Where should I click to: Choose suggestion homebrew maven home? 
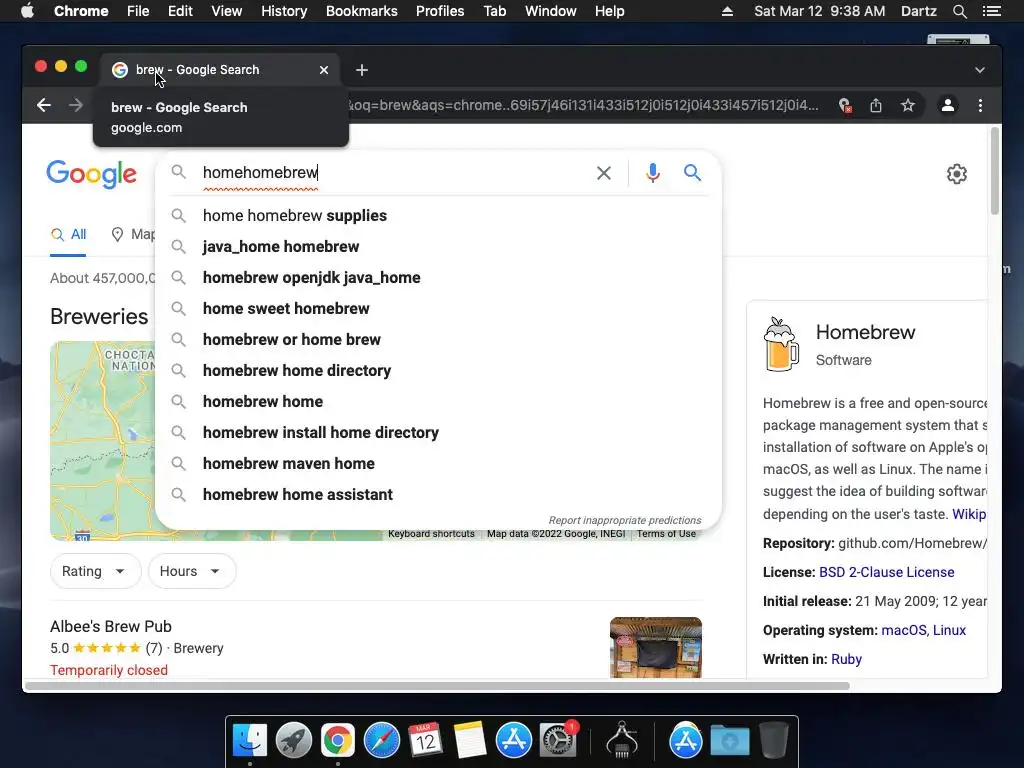click(439, 464)
